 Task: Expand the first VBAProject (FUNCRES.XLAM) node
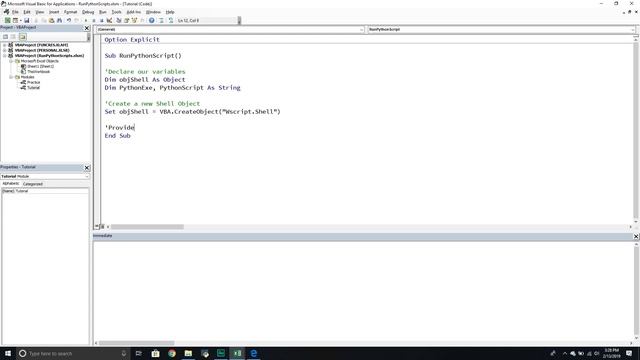(4, 45)
